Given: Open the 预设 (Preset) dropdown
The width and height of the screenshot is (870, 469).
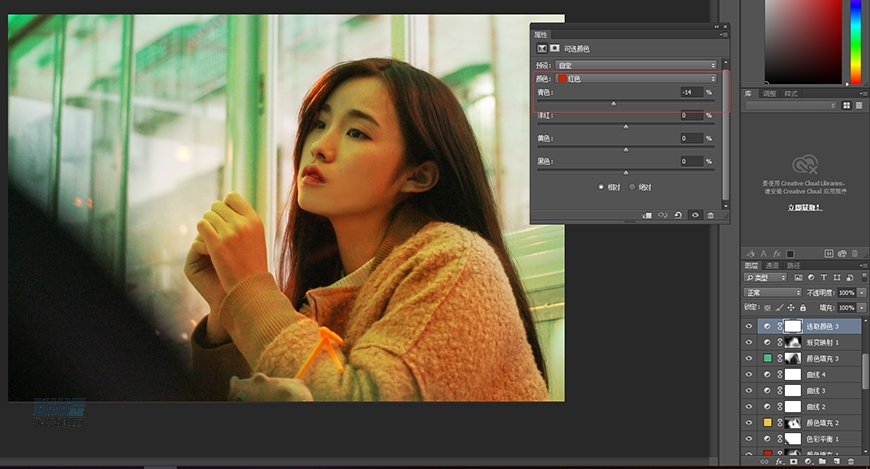Looking at the screenshot, I should point(639,65).
